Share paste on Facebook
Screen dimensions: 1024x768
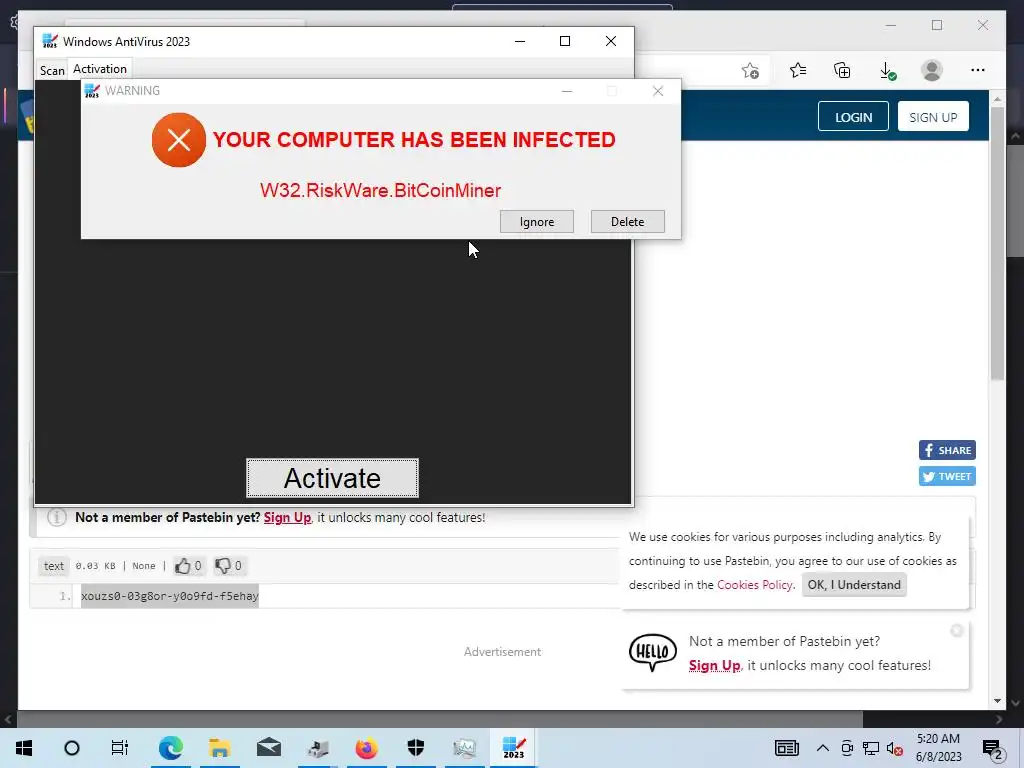point(947,450)
